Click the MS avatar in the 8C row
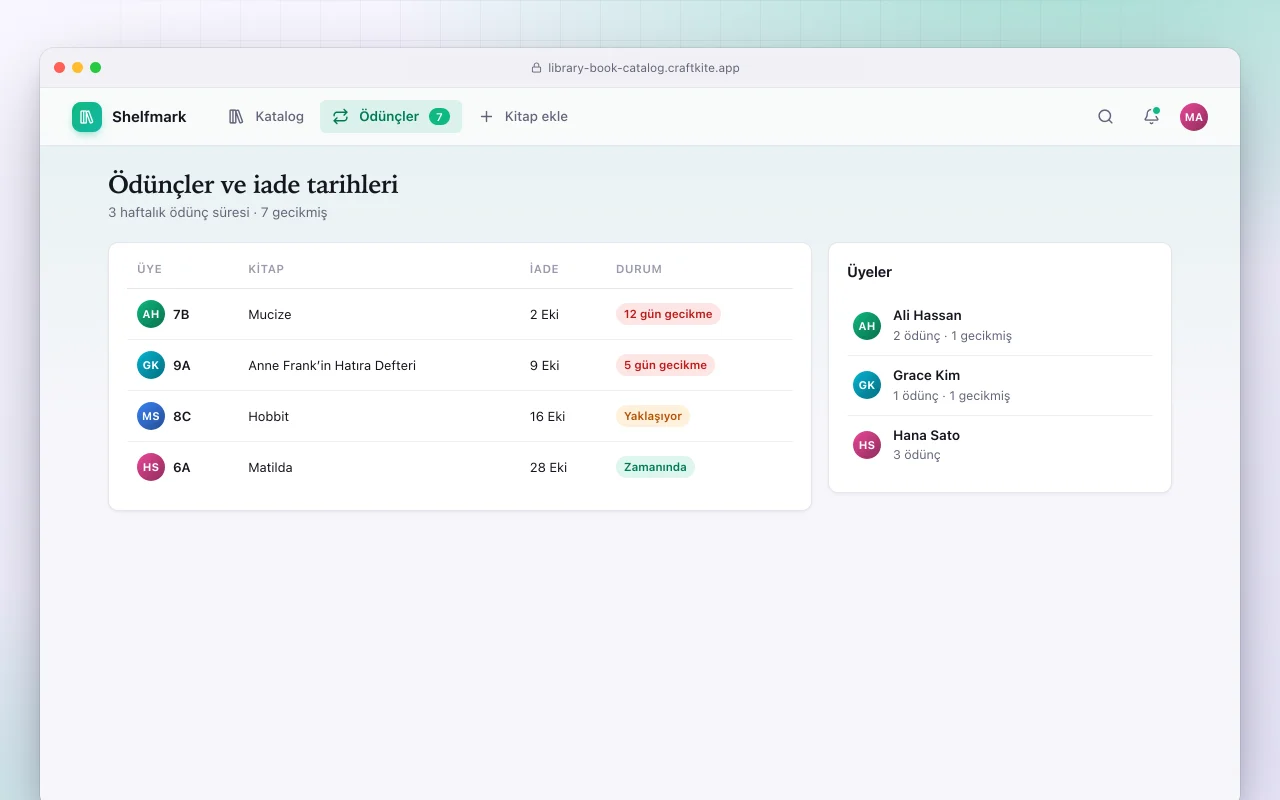Viewport: 1280px width, 800px height. (151, 416)
